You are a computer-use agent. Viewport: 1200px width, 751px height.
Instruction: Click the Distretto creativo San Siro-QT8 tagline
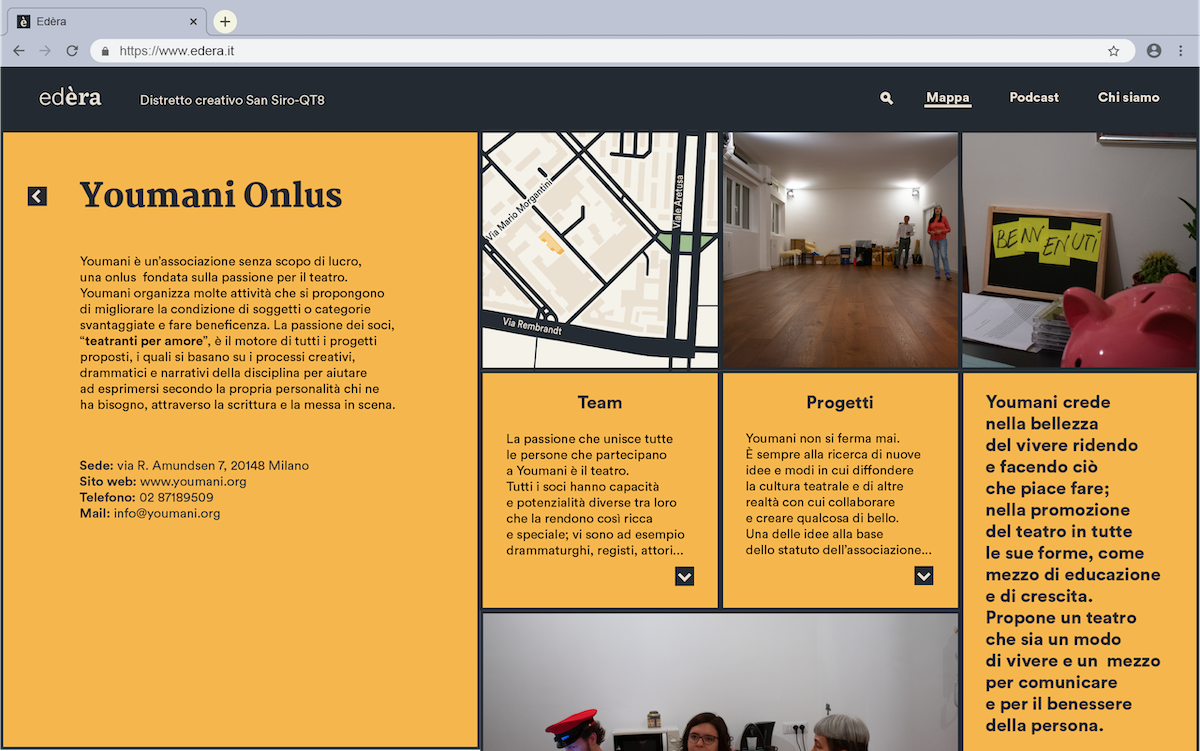tap(232, 100)
